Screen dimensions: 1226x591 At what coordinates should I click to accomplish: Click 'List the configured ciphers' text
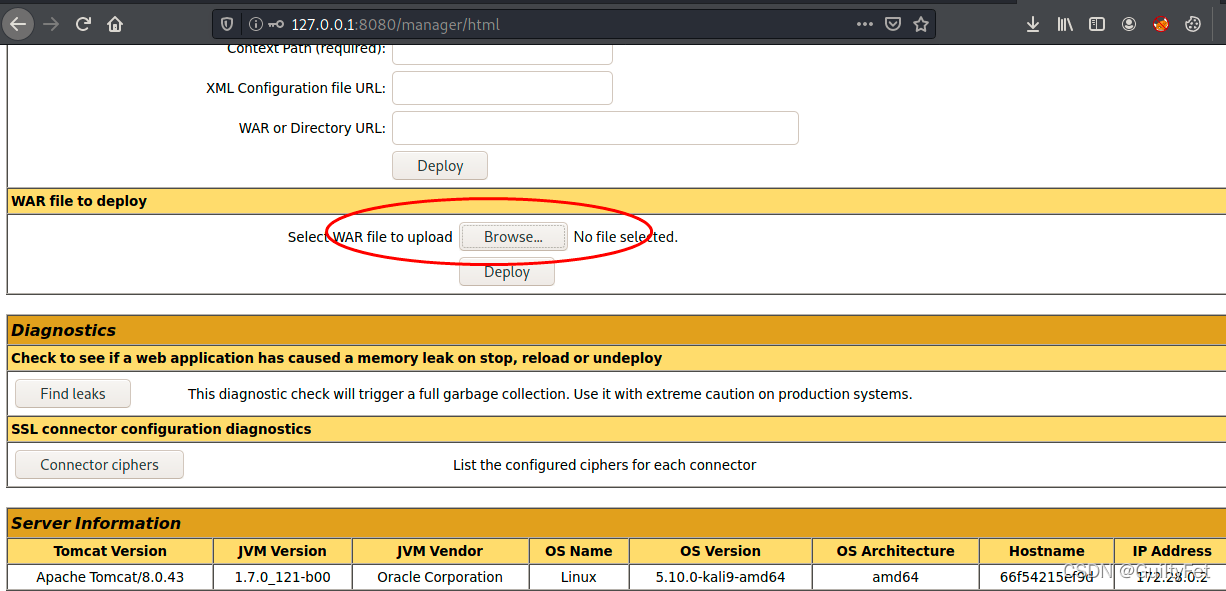click(605, 465)
